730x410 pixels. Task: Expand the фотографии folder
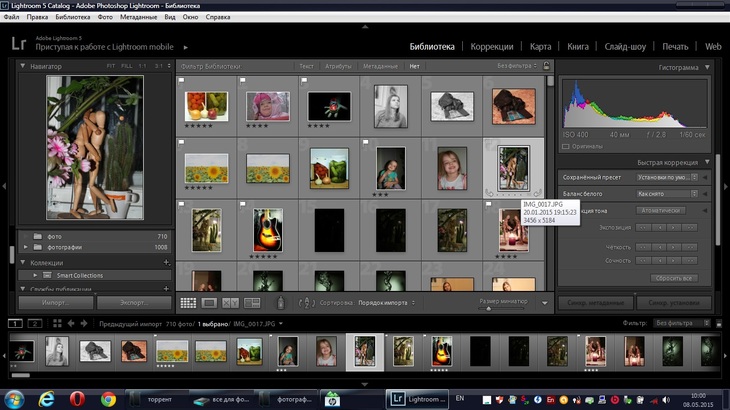coord(26,247)
